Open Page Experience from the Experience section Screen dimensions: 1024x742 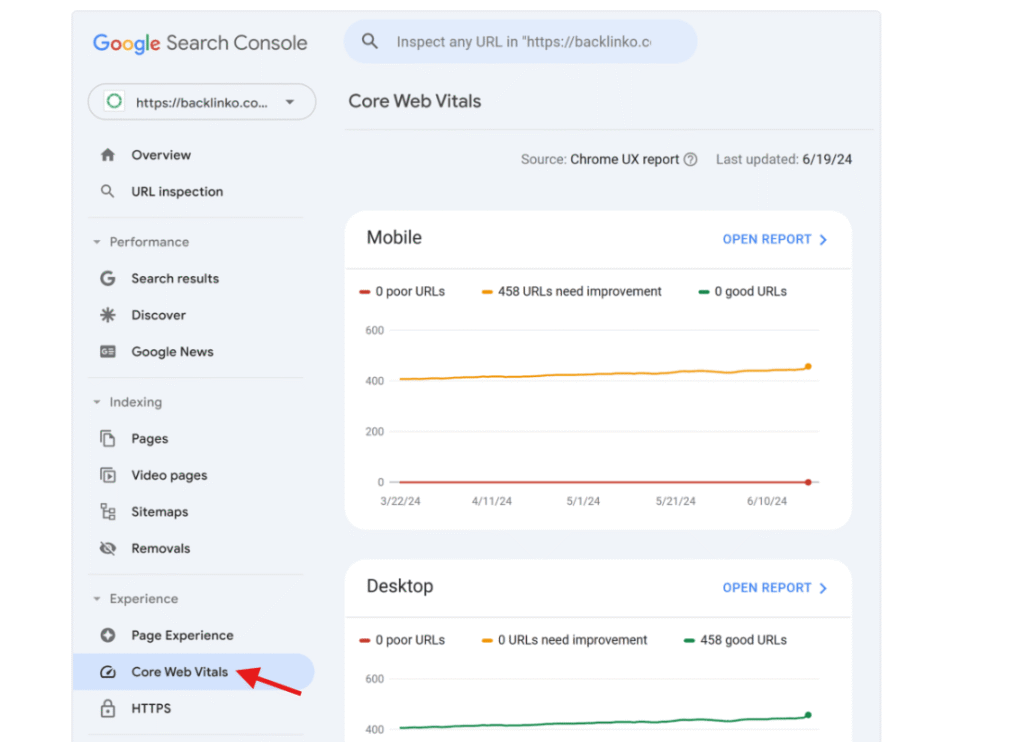click(182, 635)
